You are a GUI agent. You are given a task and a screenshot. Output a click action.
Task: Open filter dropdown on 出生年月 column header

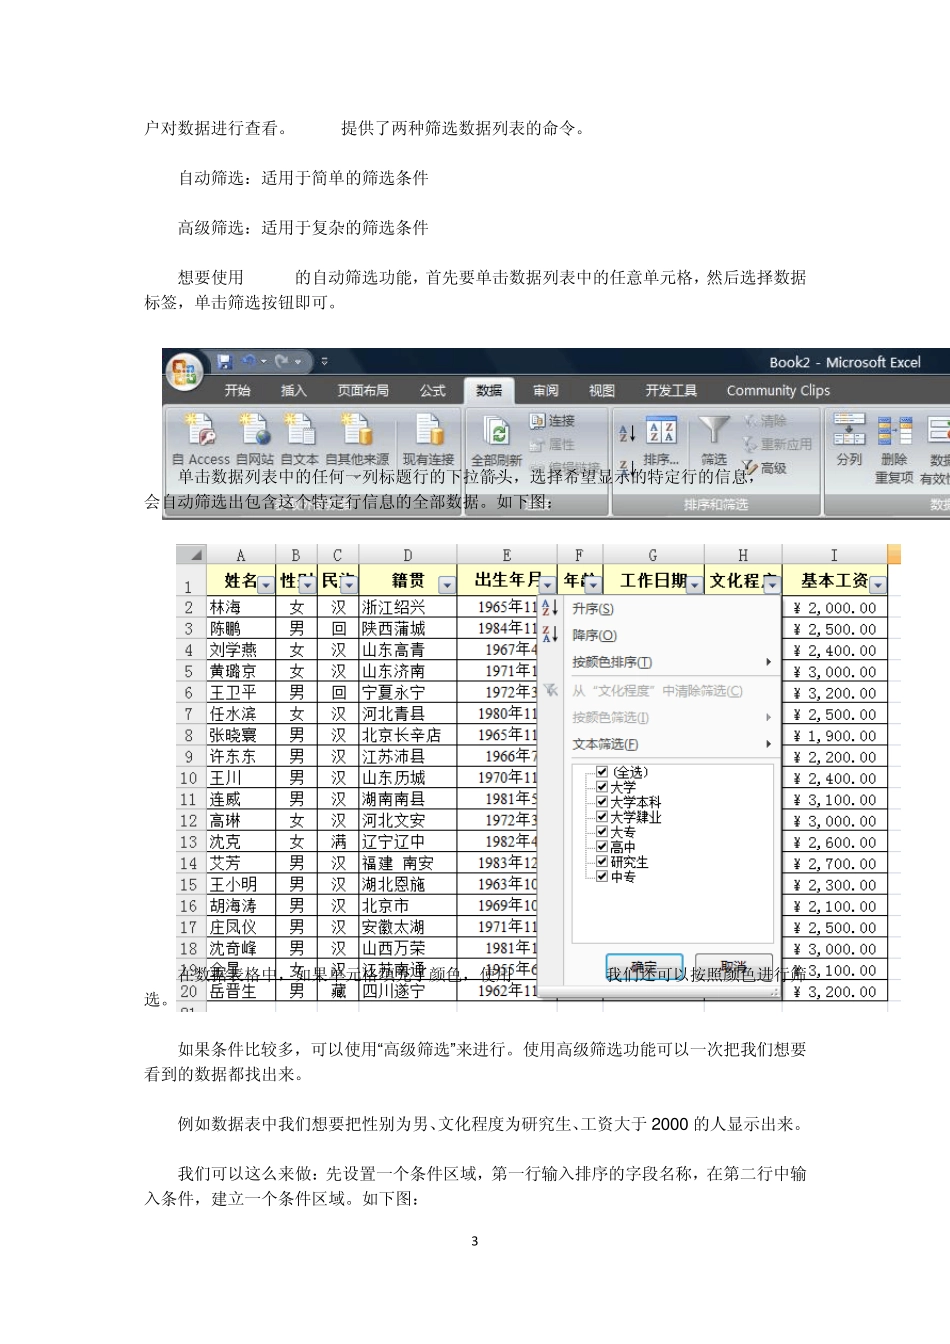click(x=547, y=585)
